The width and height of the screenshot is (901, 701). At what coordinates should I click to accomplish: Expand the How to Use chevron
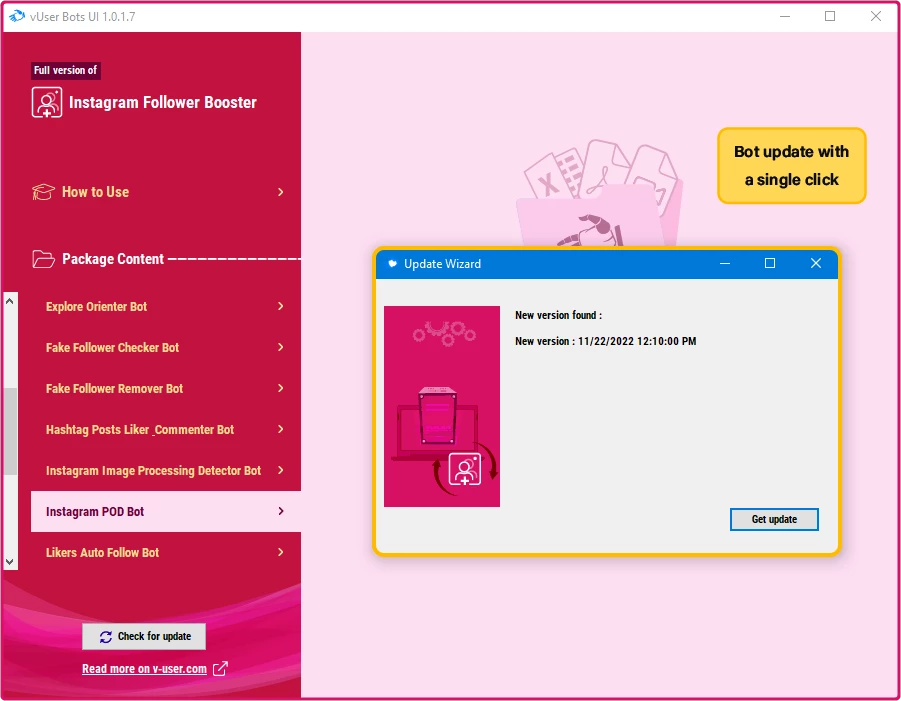(x=280, y=192)
